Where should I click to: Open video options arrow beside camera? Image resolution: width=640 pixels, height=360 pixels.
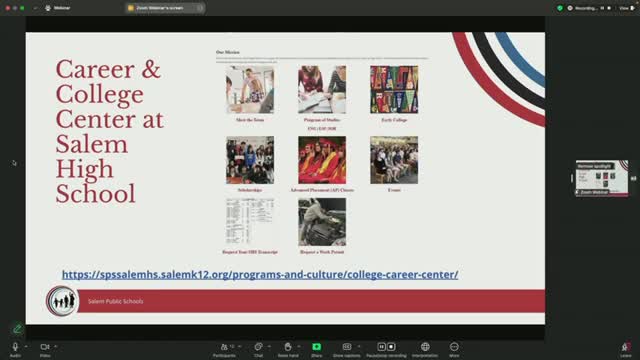(x=56, y=347)
